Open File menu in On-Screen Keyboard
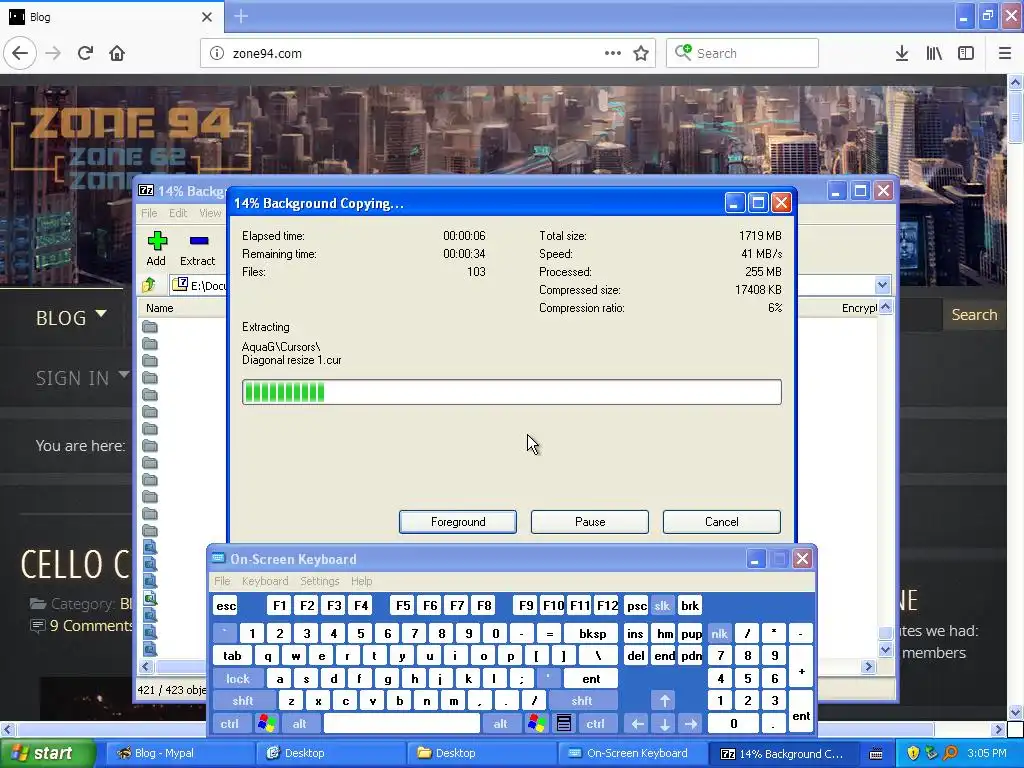The width and height of the screenshot is (1024, 768). point(222,581)
